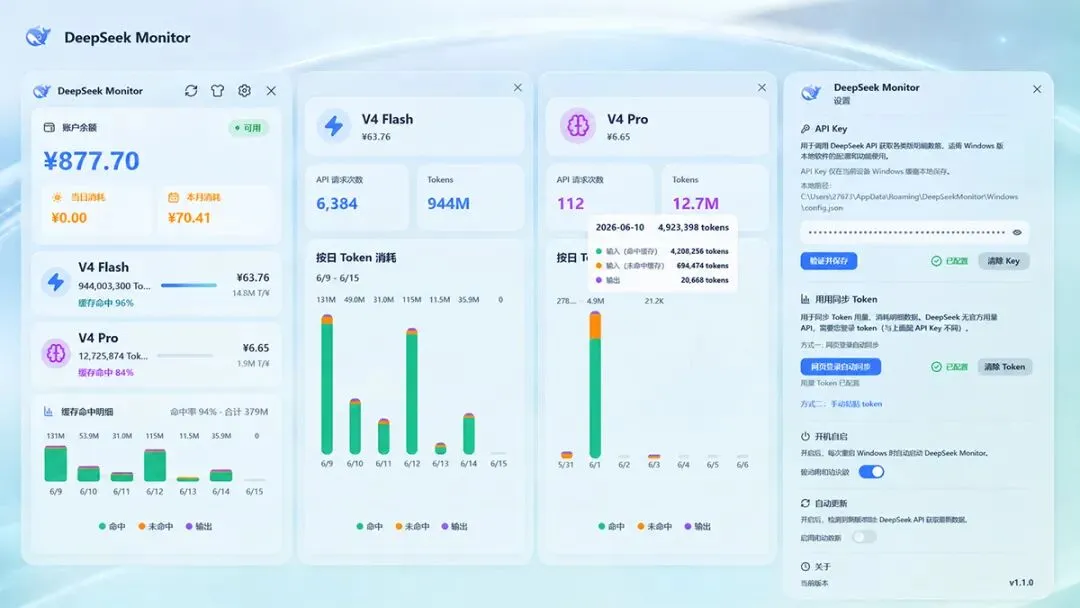
Task: Click the ¥70.41 monthly consumption value
Action: [189, 218]
